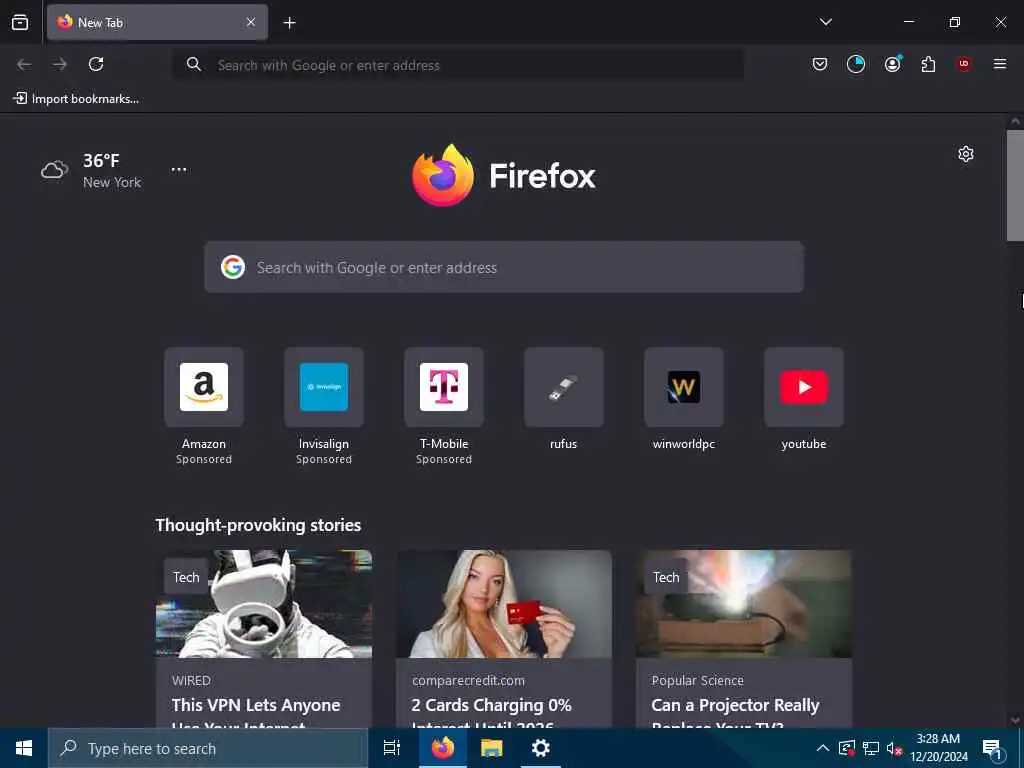The height and width of the screenshot is (768, 1024).
Task: Open File Explorer from the taskbar
Action: (492, 748)
